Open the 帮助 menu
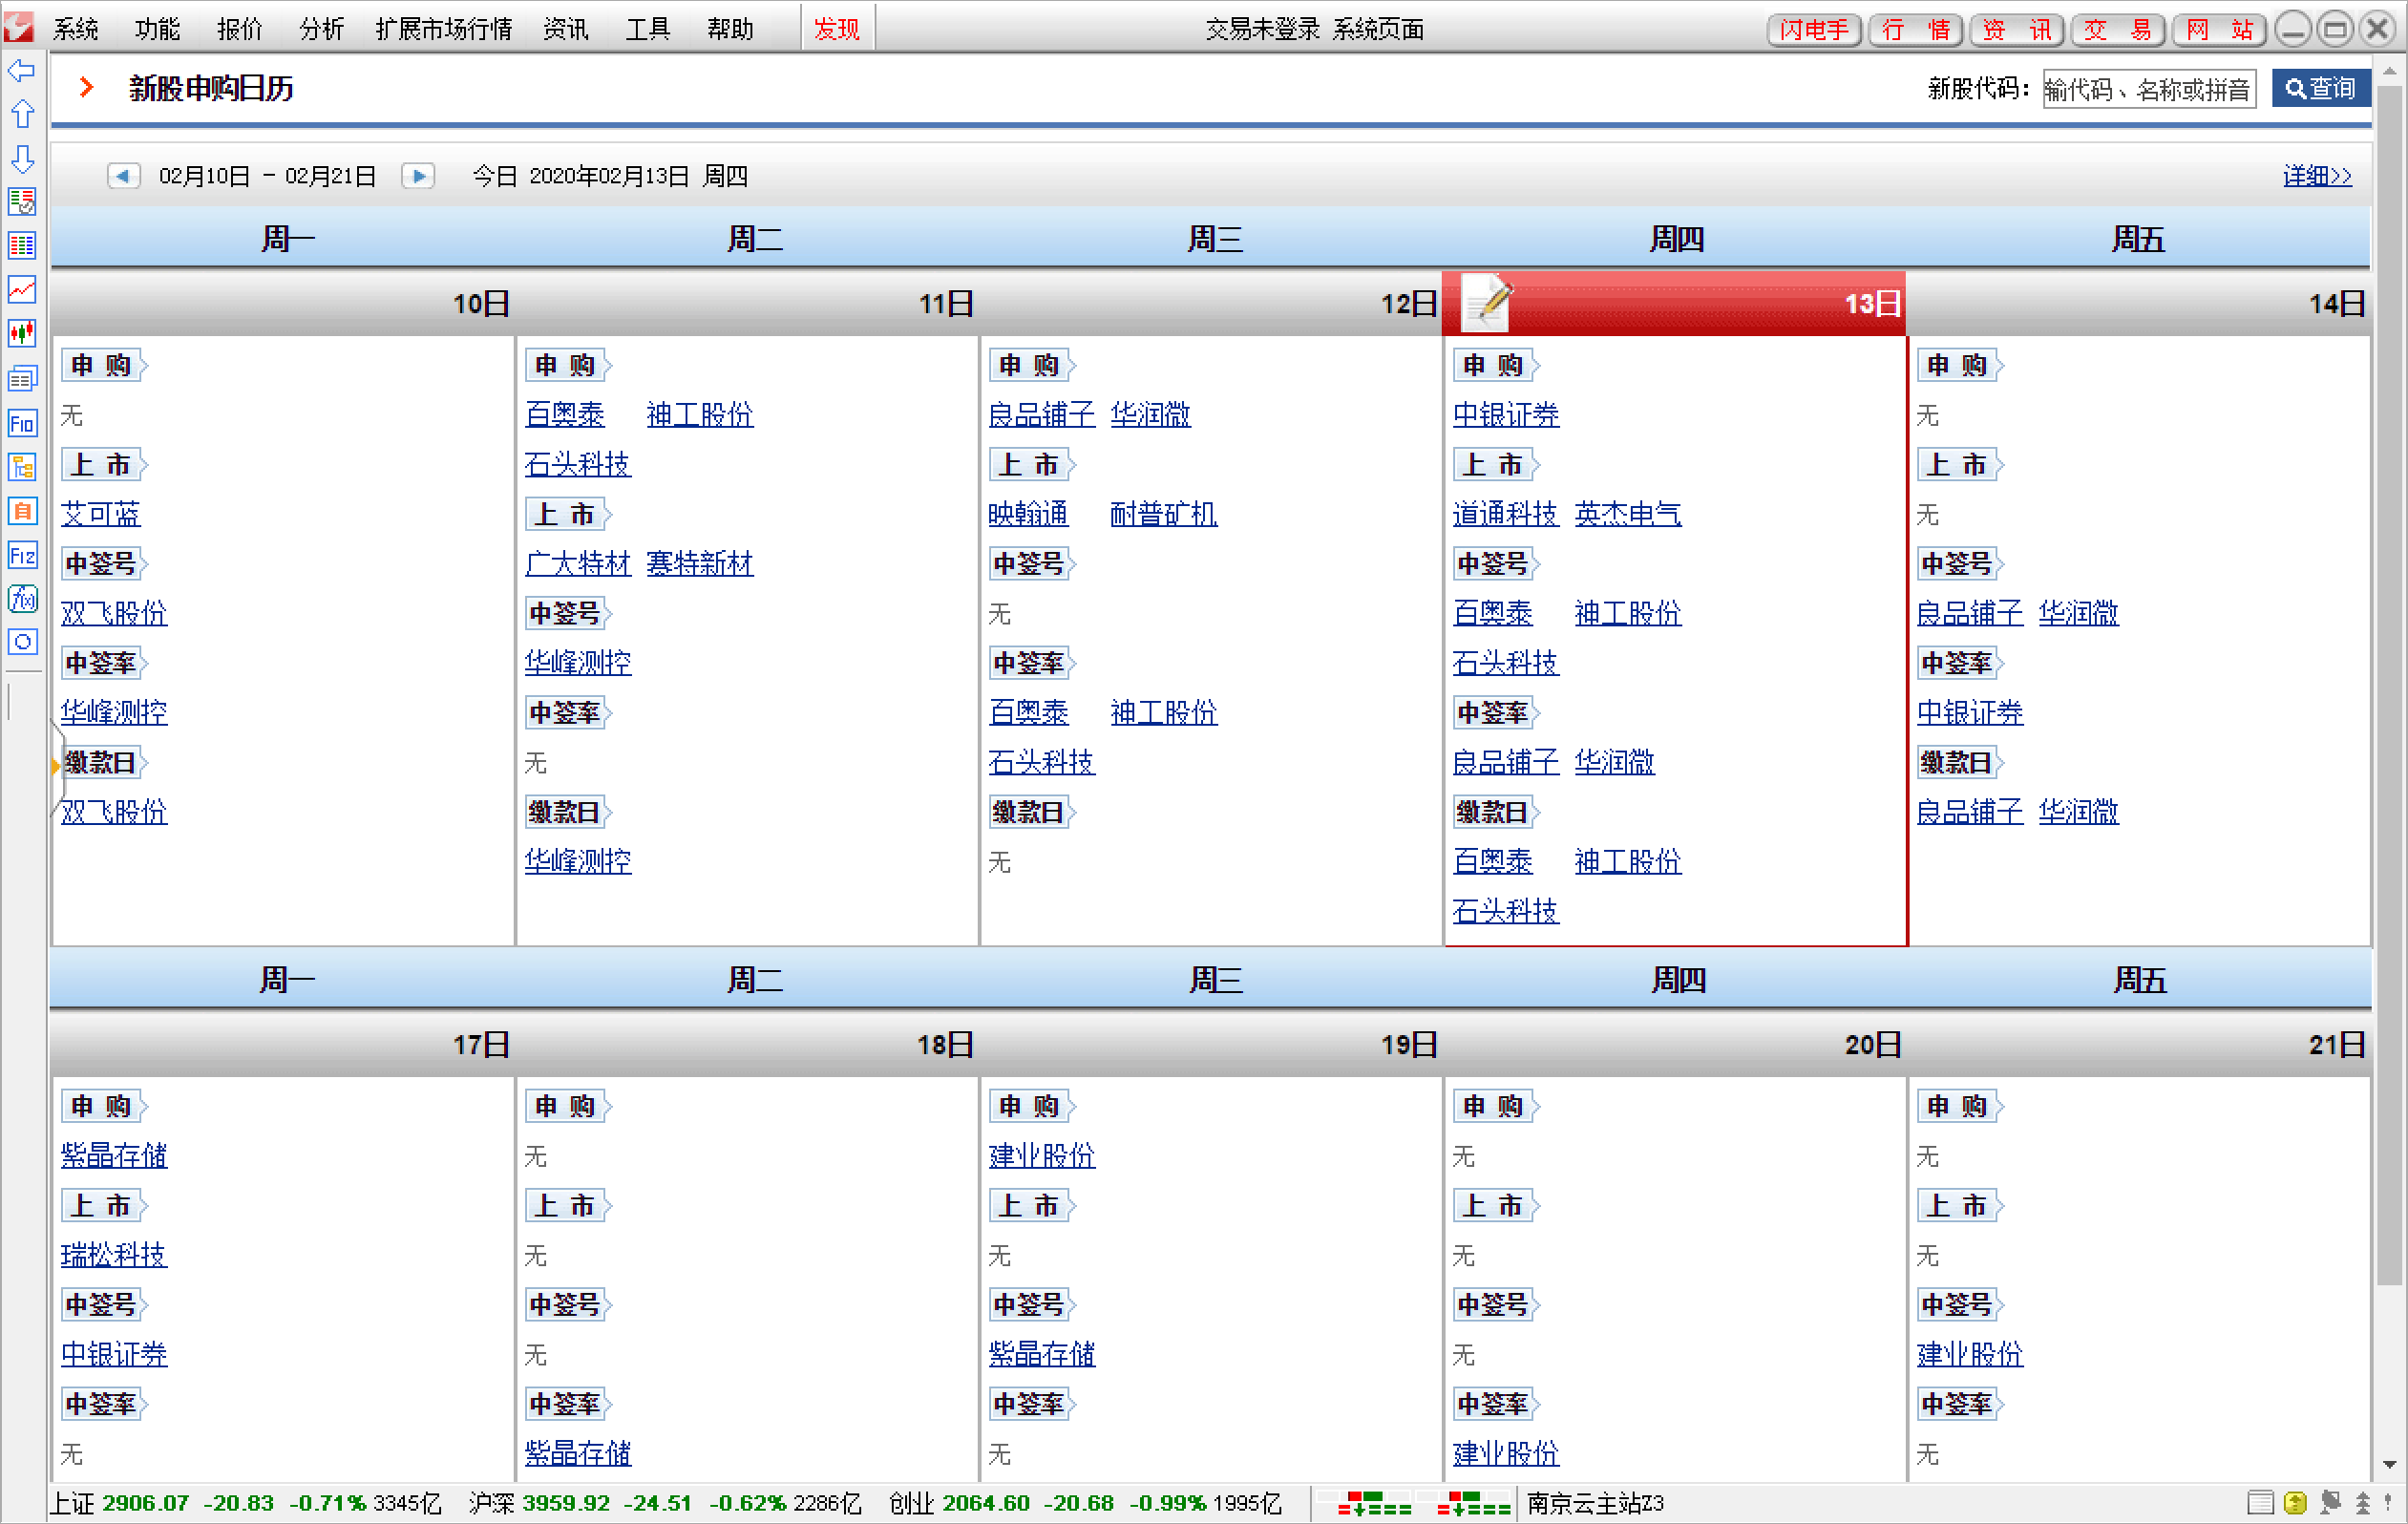The image size is (2408, 1524). (x=730, y=29)
